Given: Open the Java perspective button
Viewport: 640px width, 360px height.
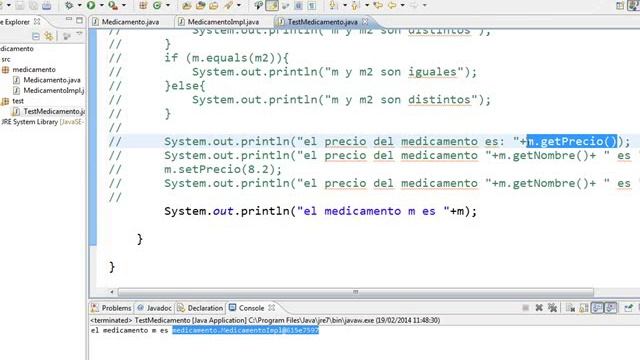Looking at the screenshot, I should click(632, 5).
